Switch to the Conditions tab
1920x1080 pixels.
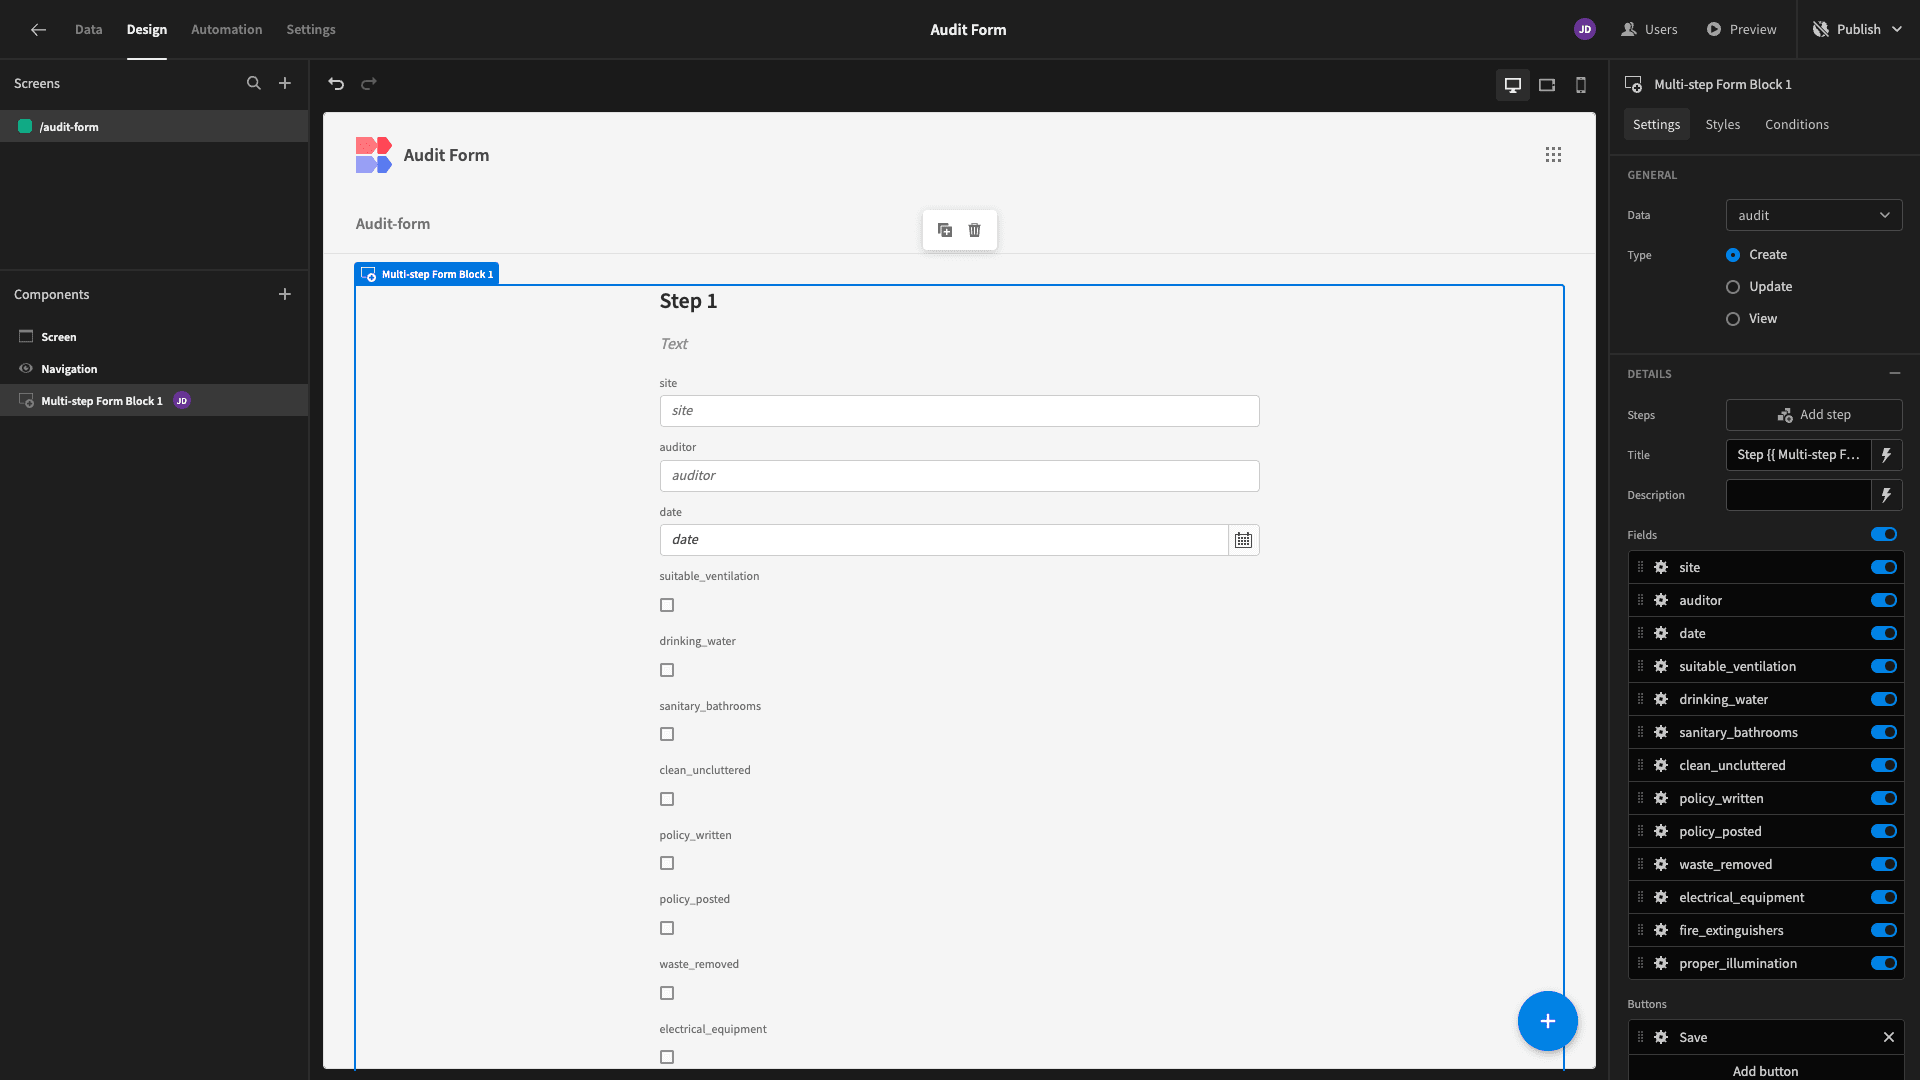(1797, 124)
